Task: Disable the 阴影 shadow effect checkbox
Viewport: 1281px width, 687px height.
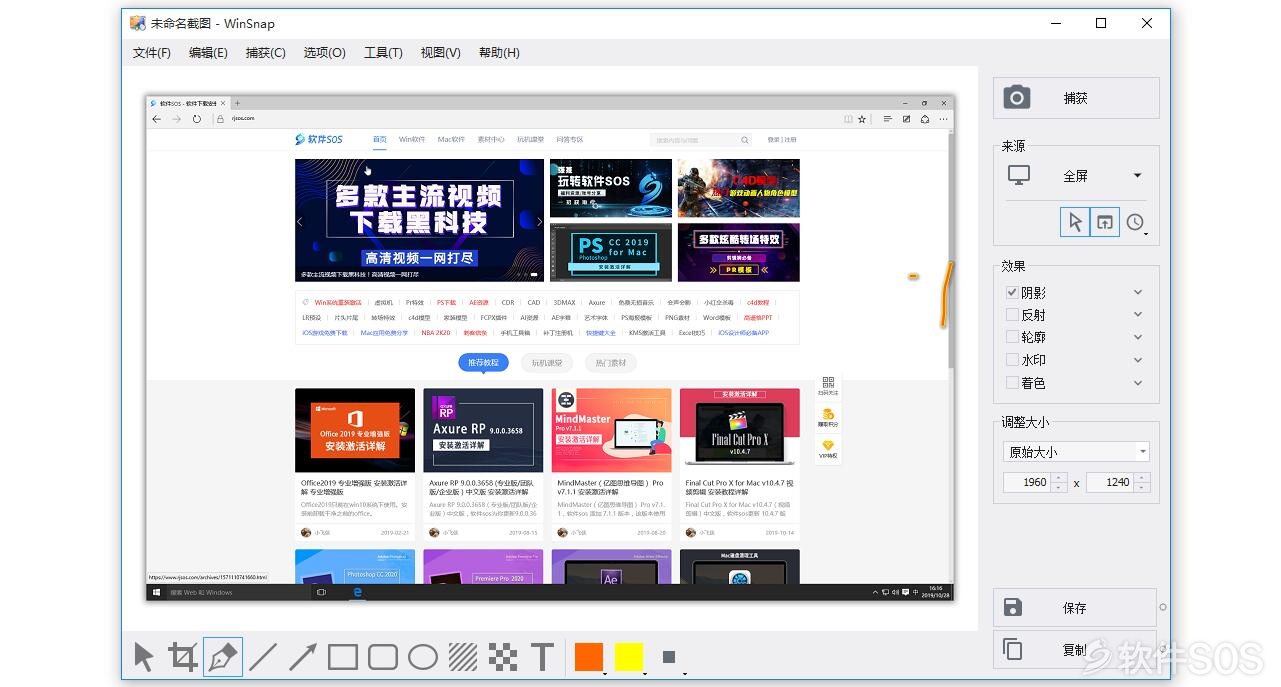Action: (x=1012, y=293)
